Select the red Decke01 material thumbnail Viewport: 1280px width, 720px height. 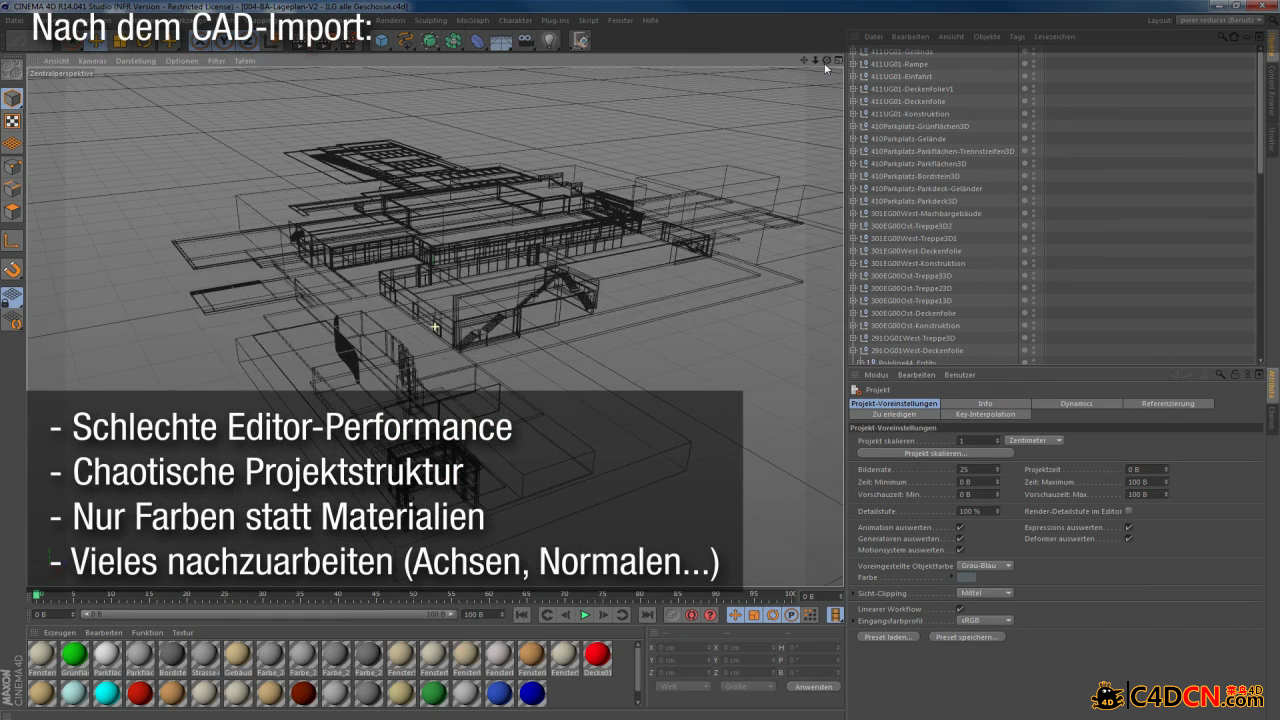point(597,656)
